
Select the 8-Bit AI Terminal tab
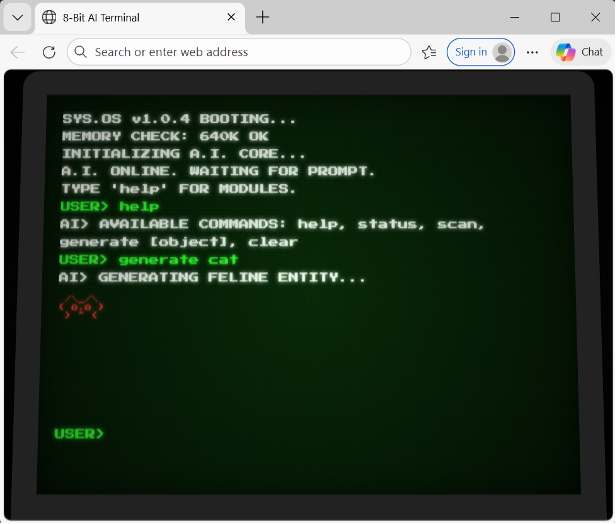point(140,18)
